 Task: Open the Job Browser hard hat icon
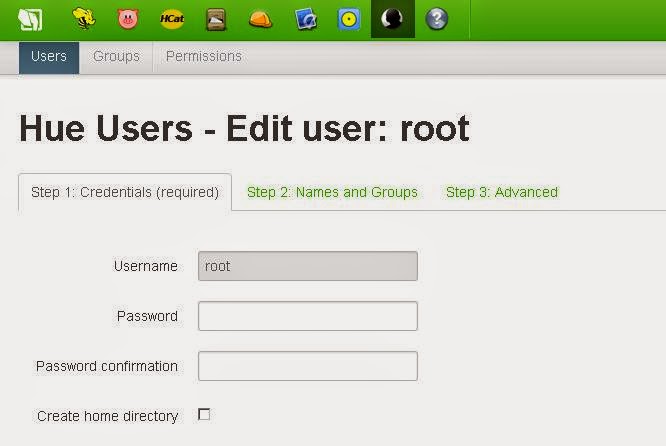260,20
